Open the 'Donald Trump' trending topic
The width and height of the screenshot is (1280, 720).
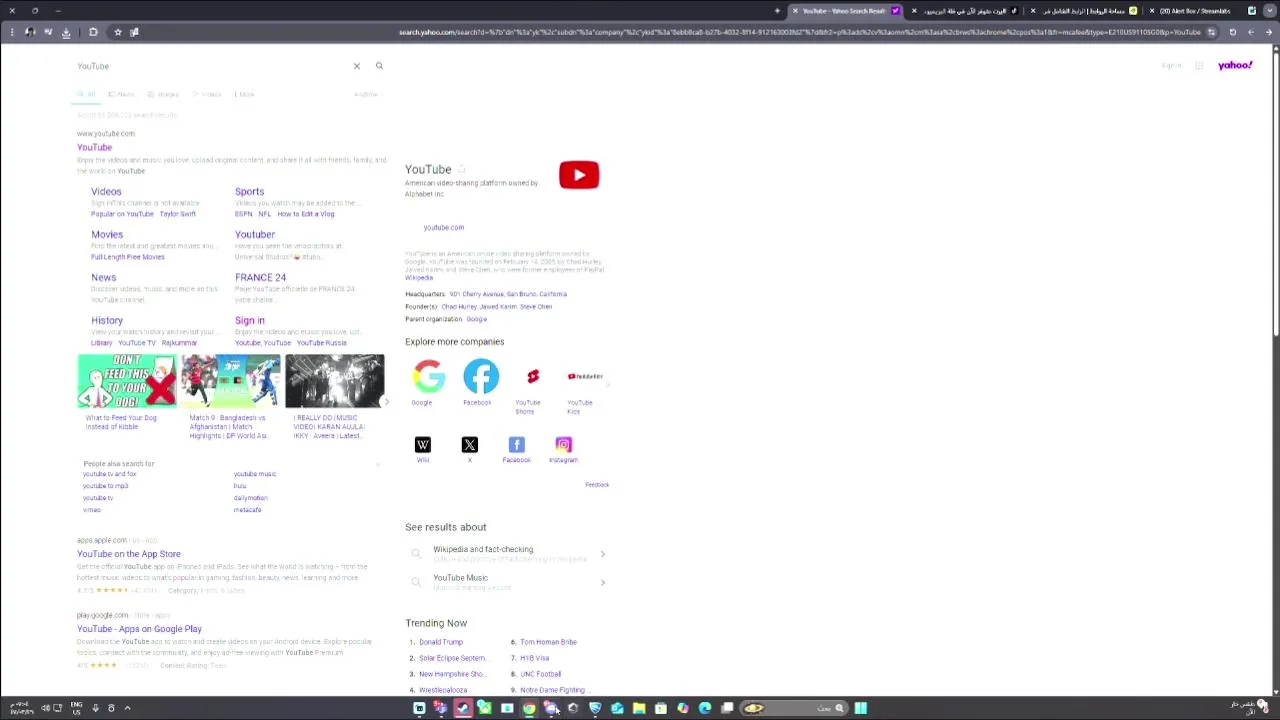click(441, 642)
